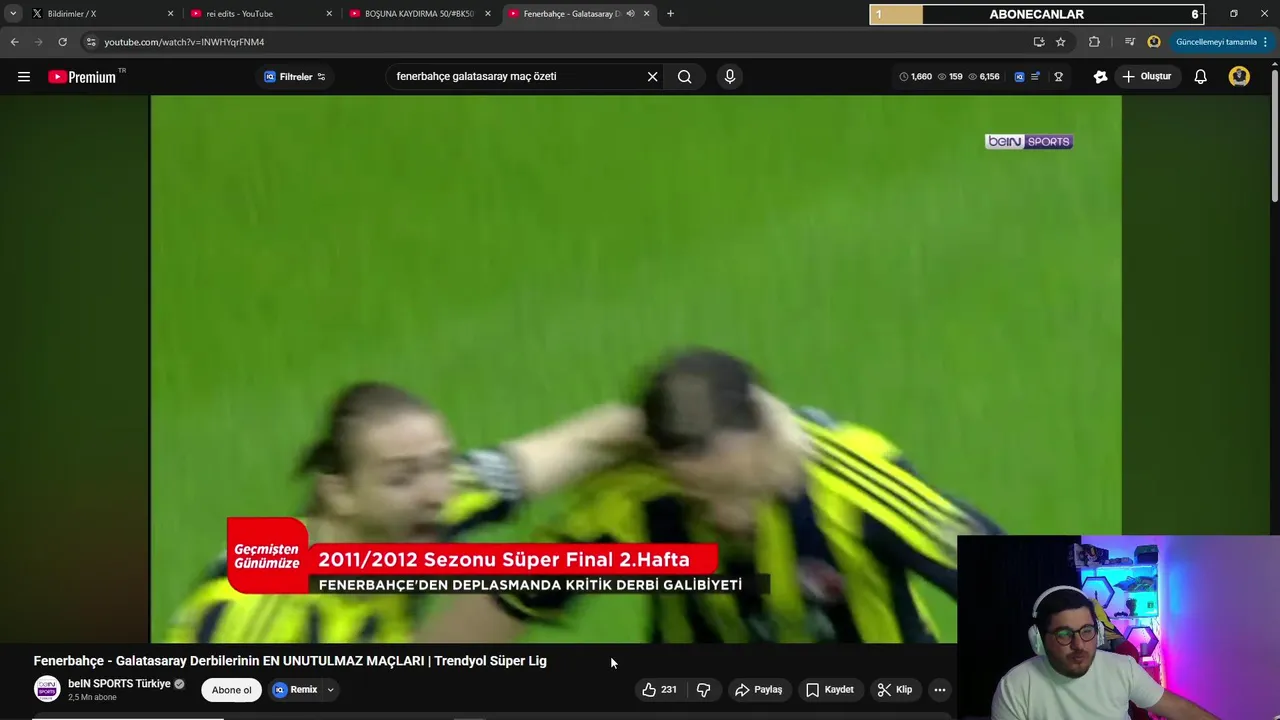
Task: Click the Remix button
Action: click(x=296, y=690)
